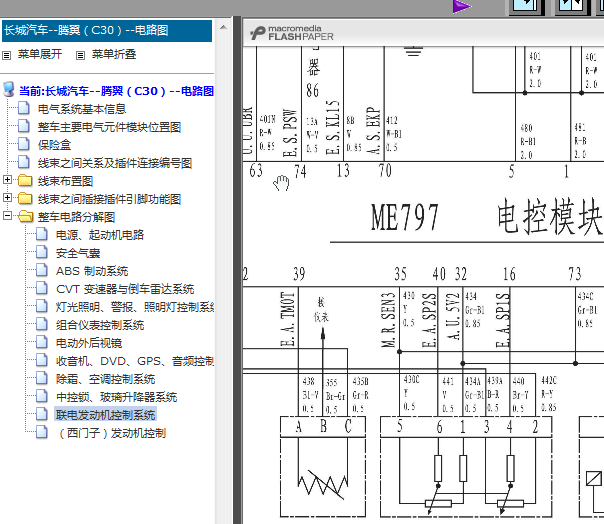The height and width of the screenshot is (524, 604).
Task: Click page icon next to 电动外后视镜
Action: tap(42, 342)
